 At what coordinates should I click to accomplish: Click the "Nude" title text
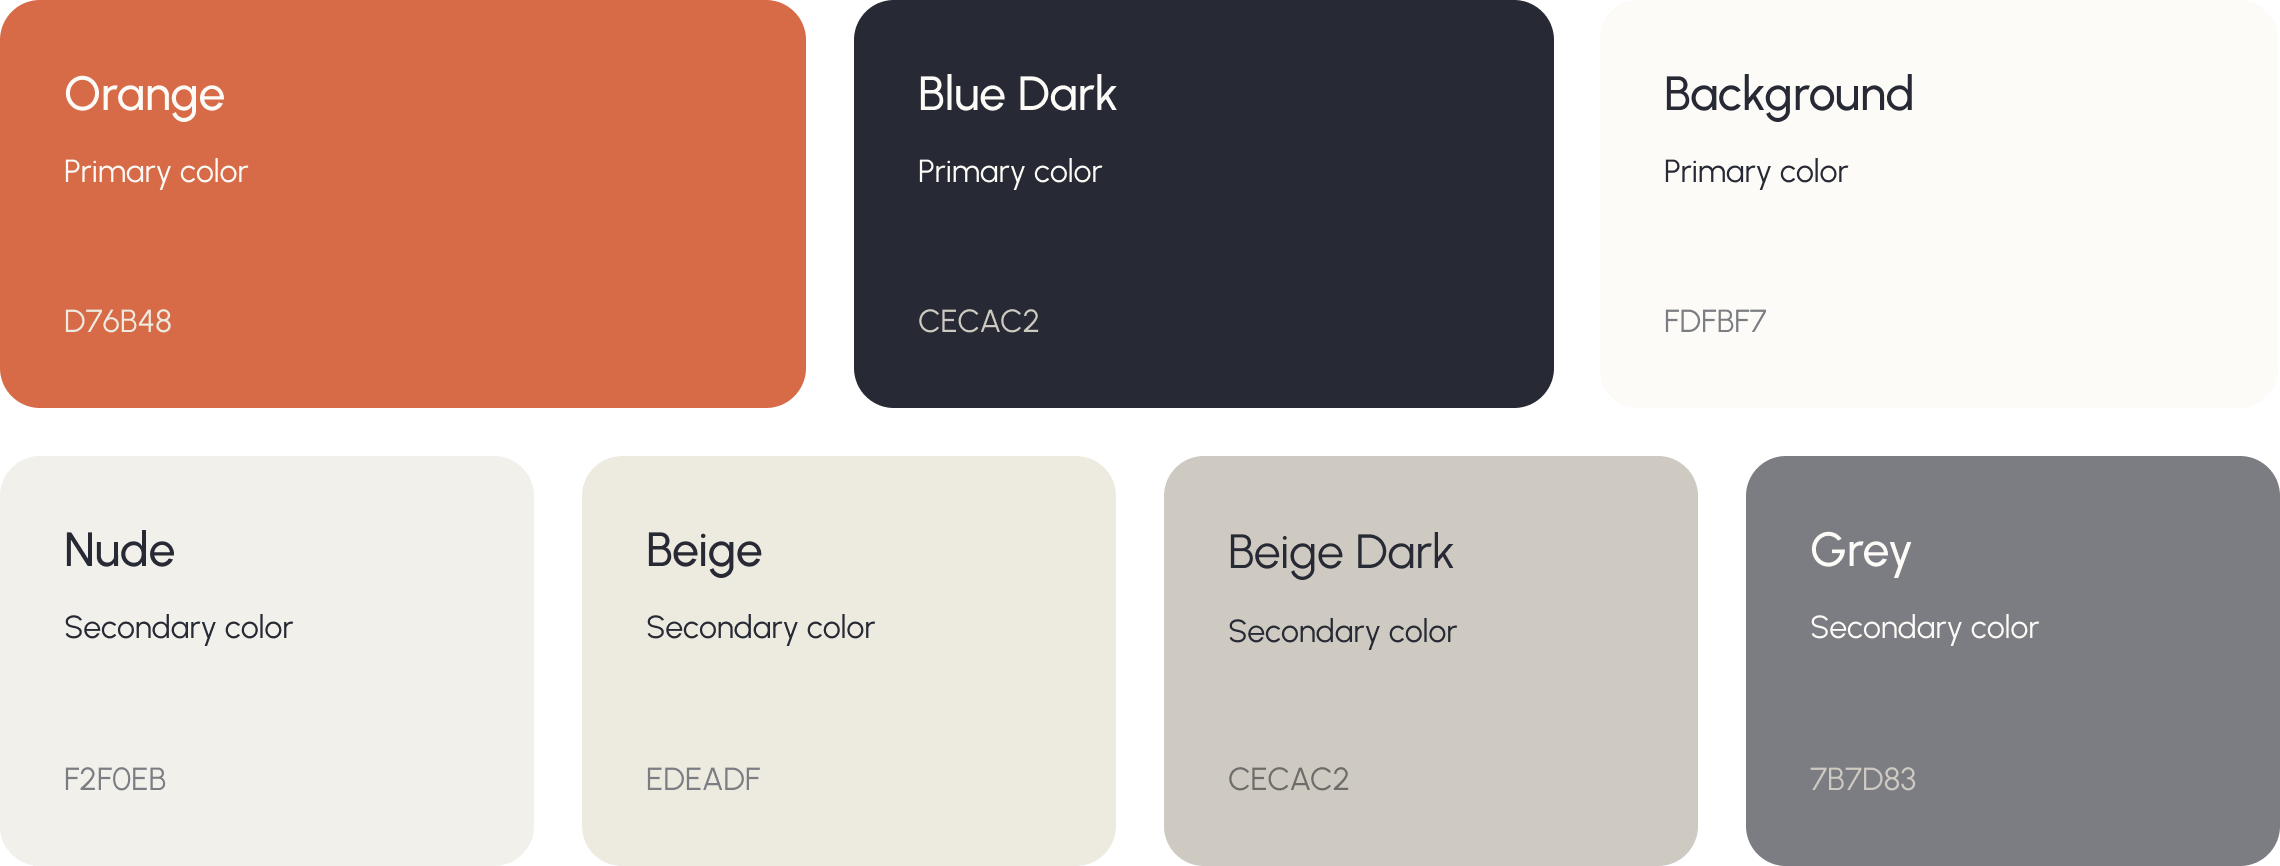click(x=120, y=550)
